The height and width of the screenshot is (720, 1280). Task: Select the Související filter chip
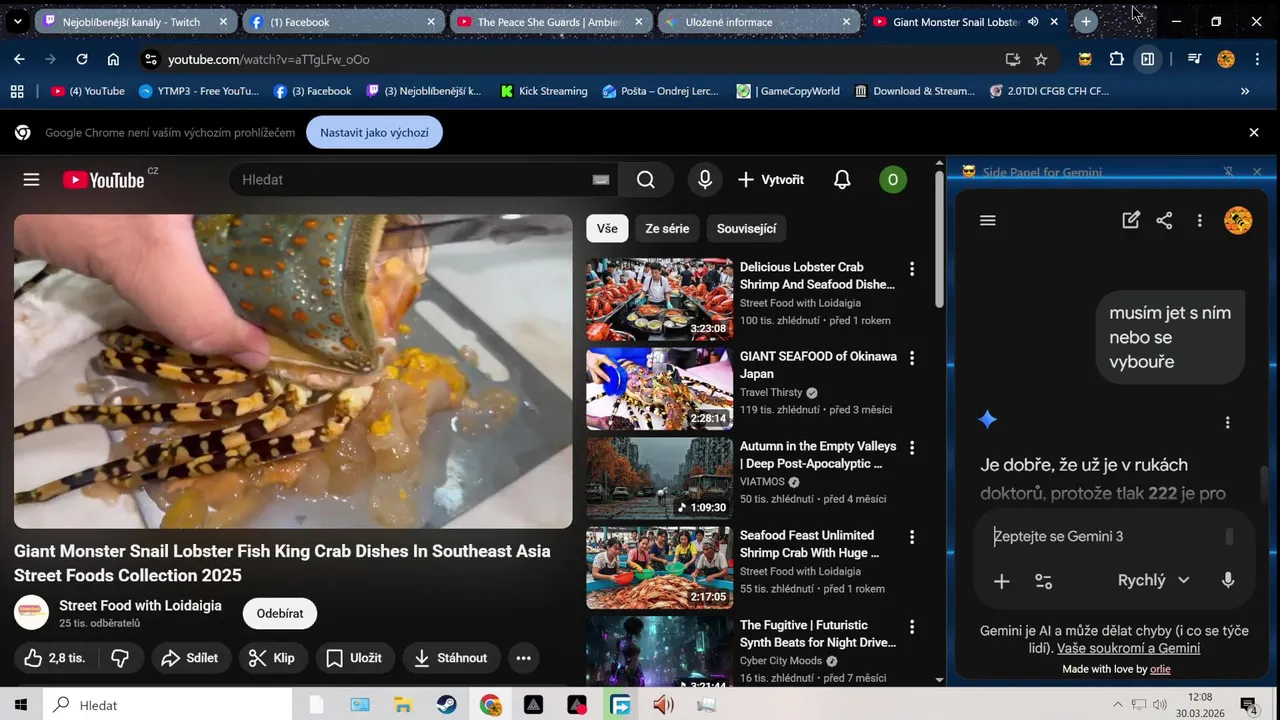(746, 229)
